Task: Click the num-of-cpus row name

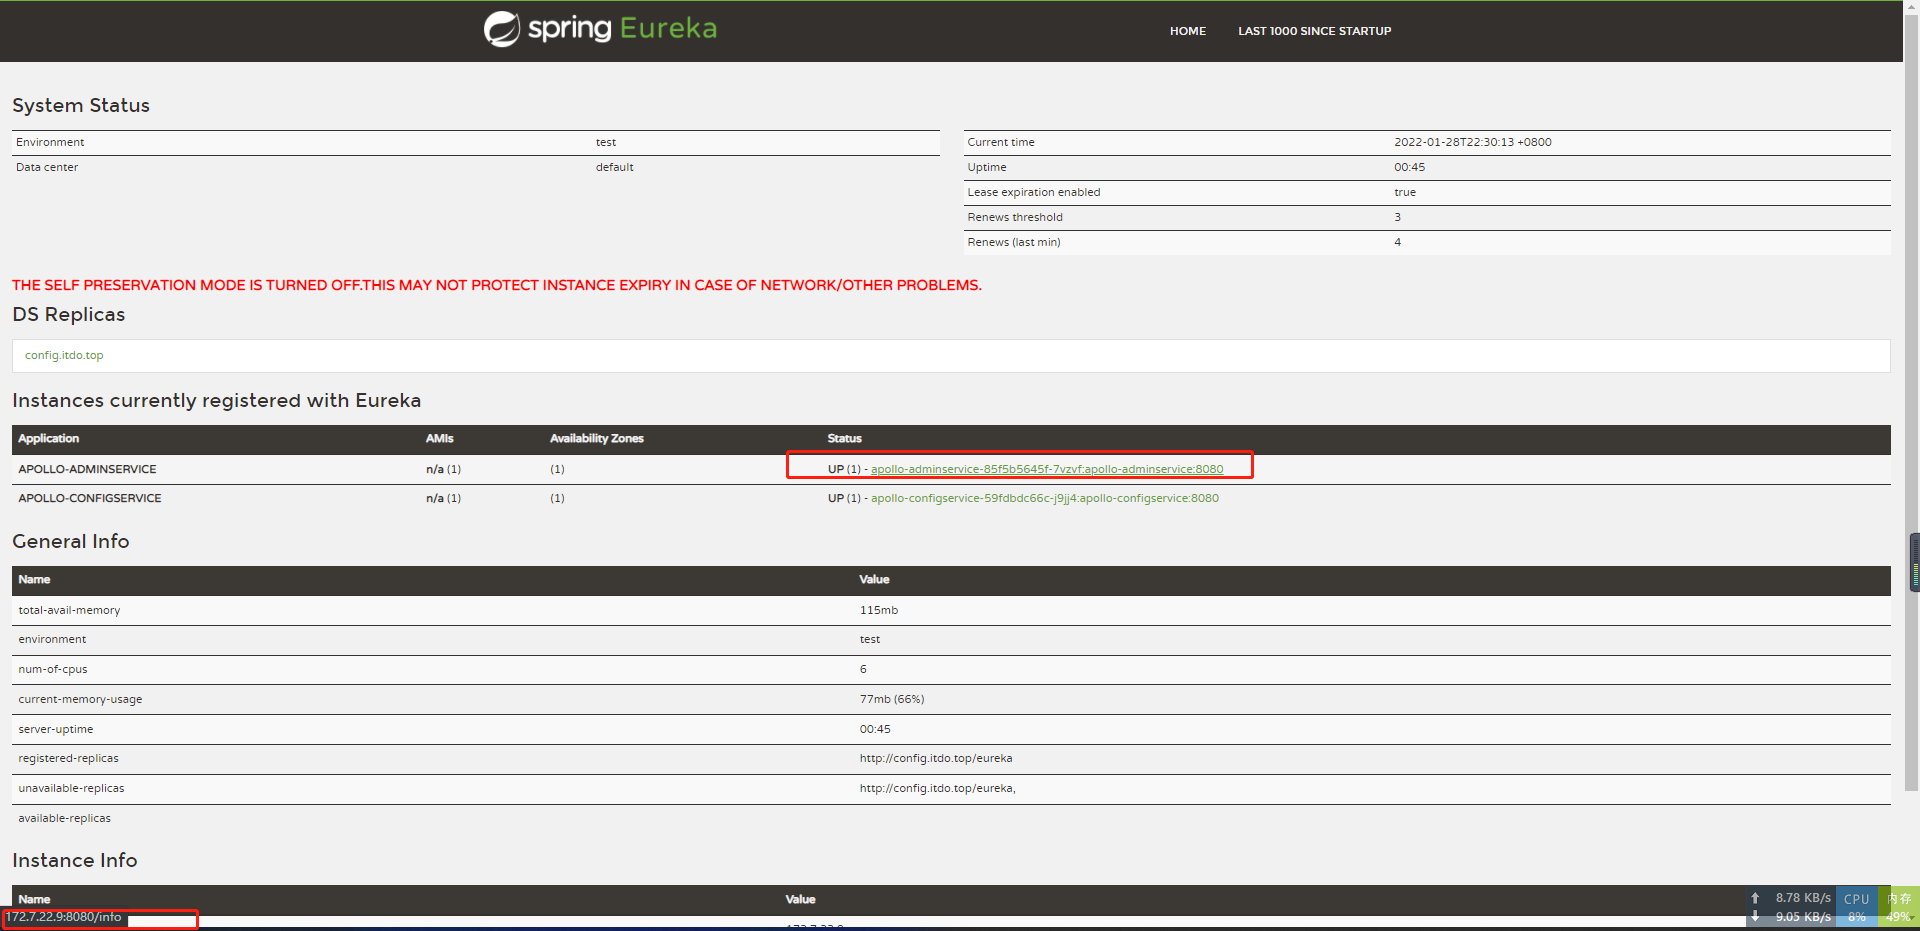Action: click(53, 669)
